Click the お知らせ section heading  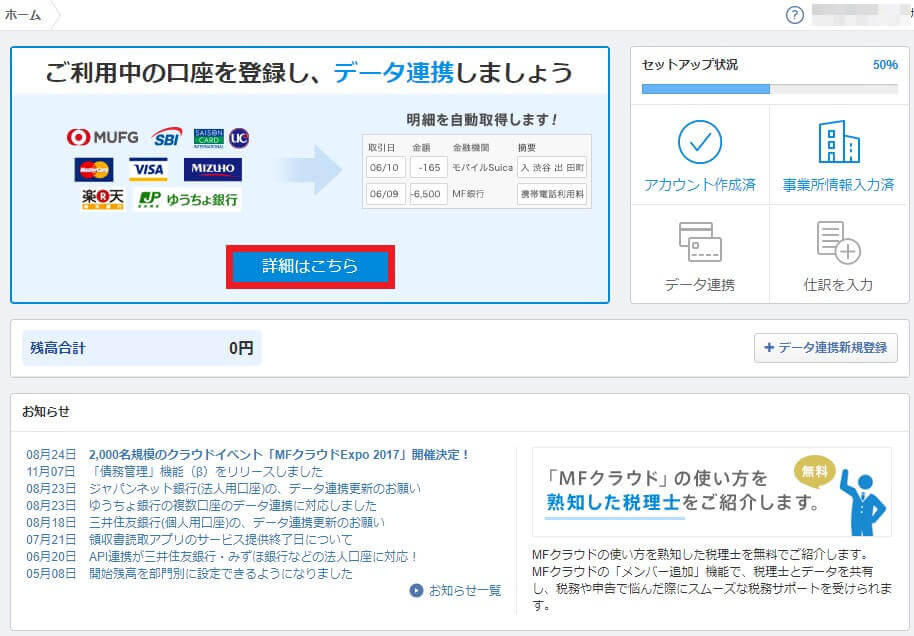(45, 412)
